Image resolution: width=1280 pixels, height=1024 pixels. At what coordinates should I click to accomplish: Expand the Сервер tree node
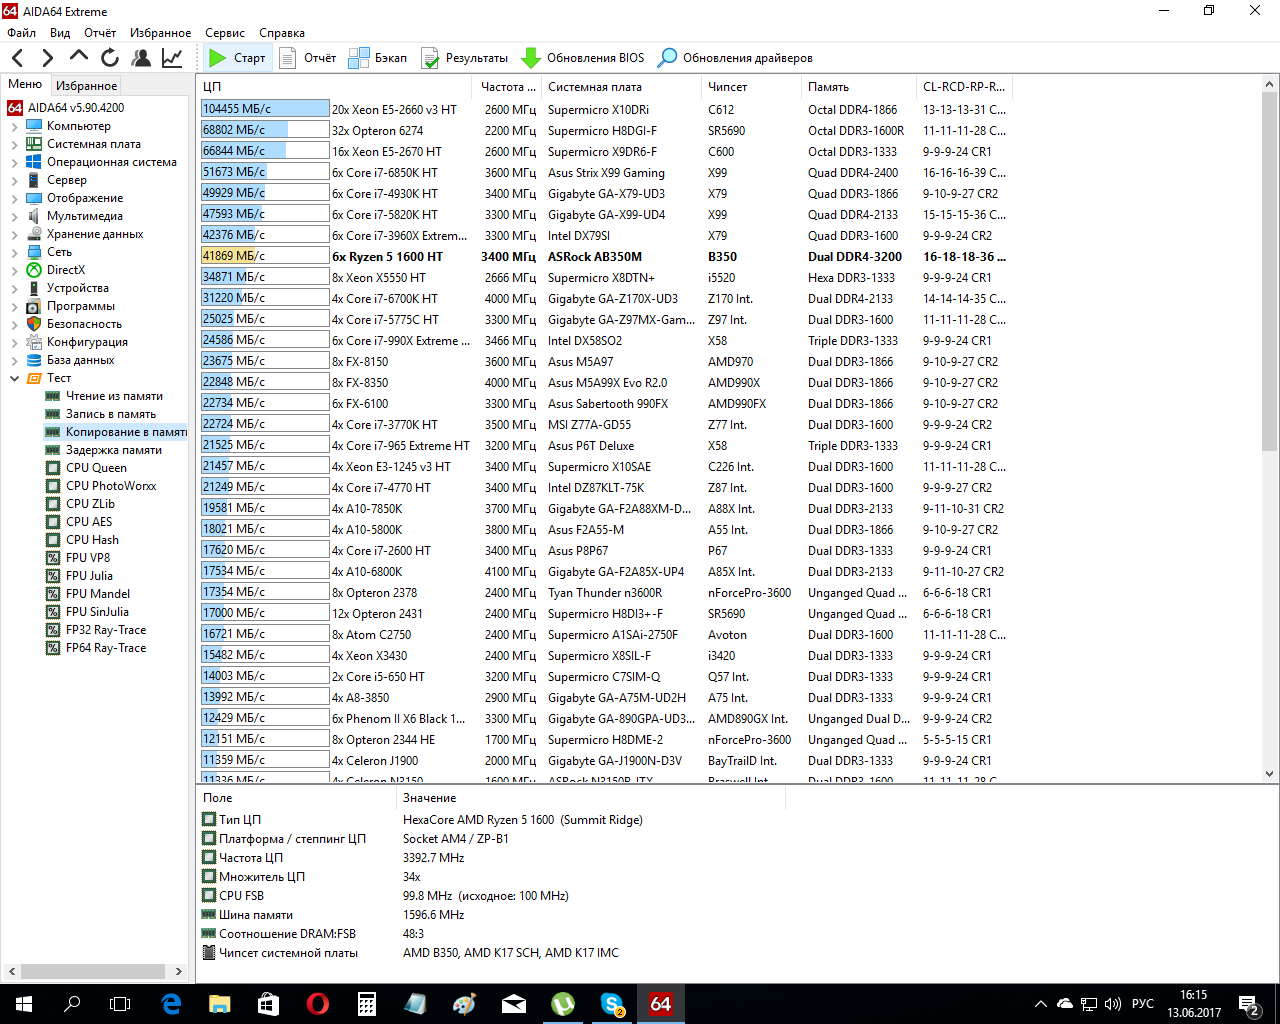tap(14, 181)
